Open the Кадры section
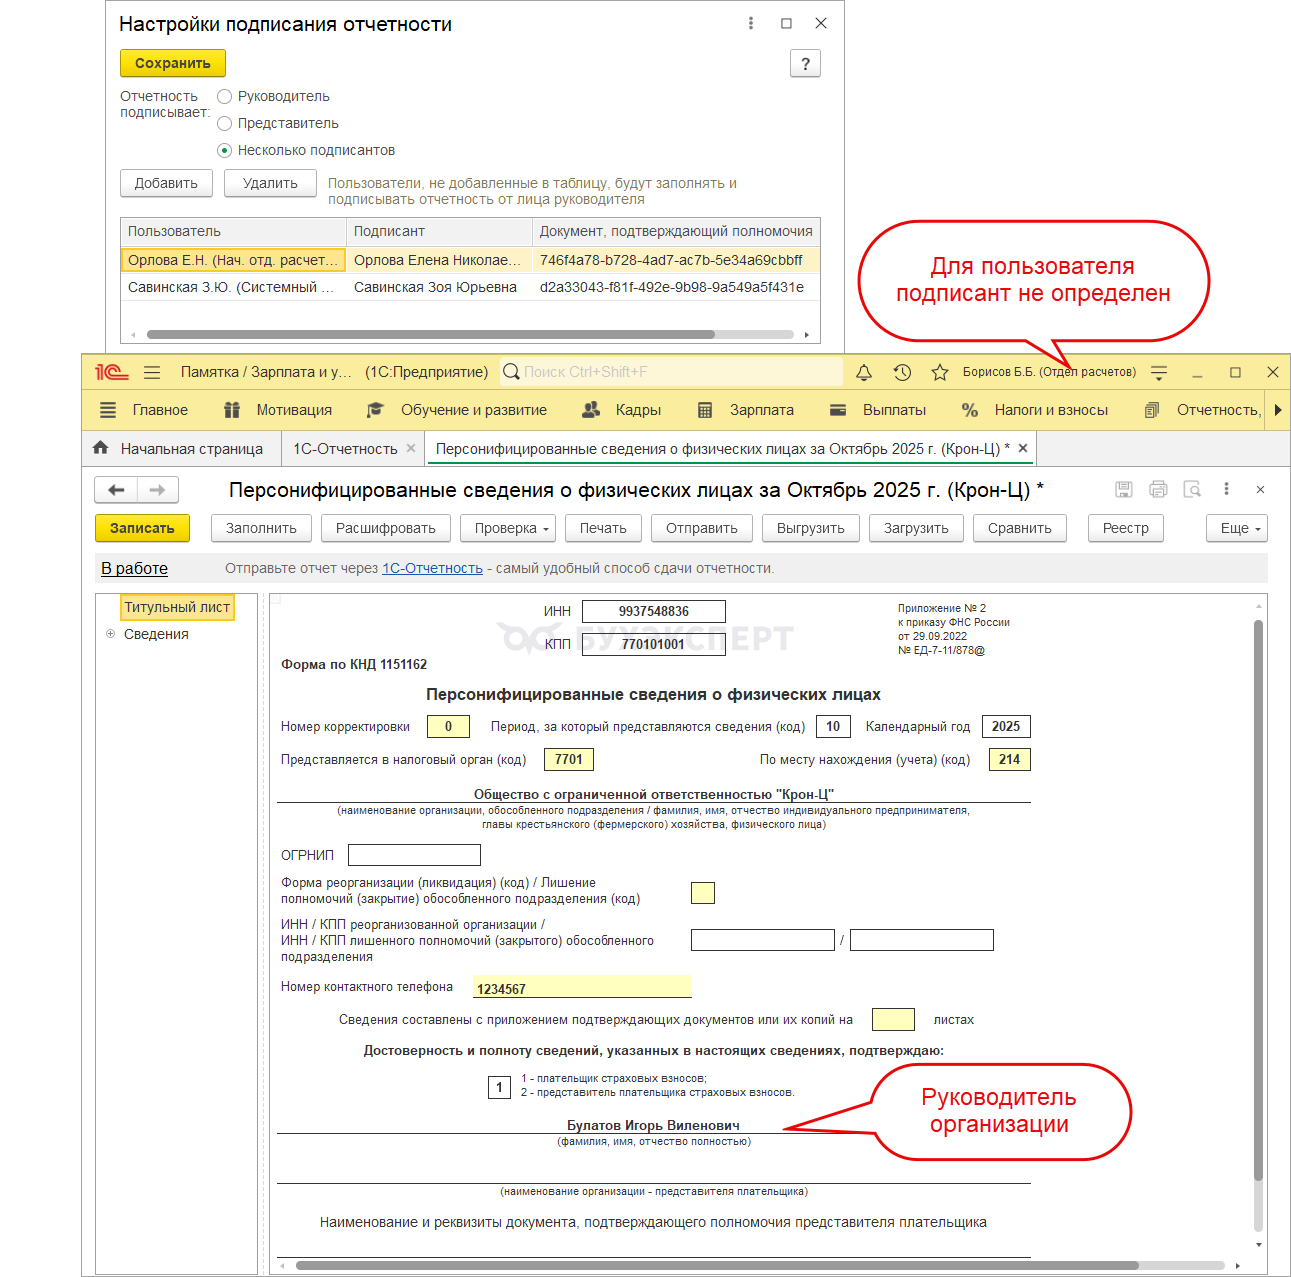Image resolution: width=1291 pixels, height=1277 pixels. pos(638,410)
